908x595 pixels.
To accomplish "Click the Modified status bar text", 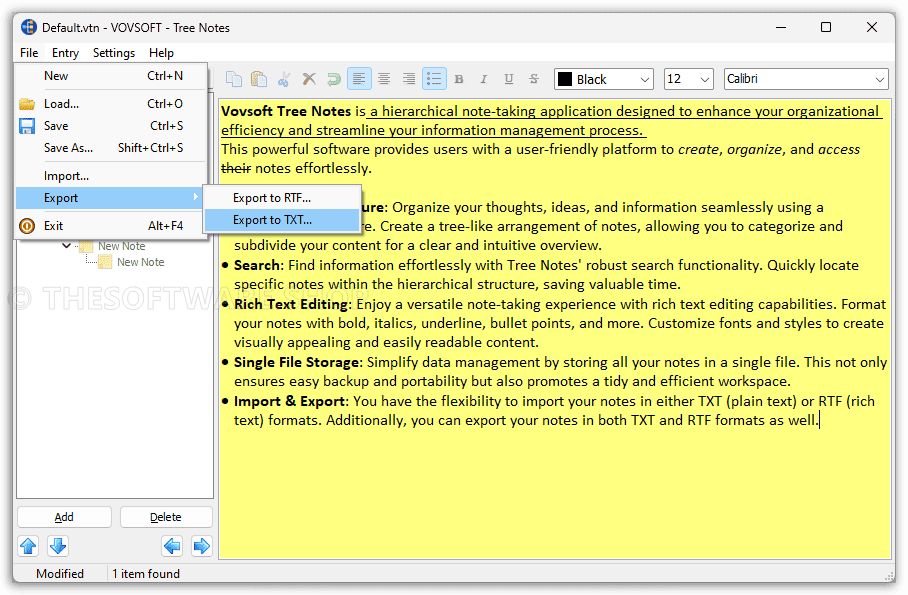I will pyautogui.click(x=60, y=574).
